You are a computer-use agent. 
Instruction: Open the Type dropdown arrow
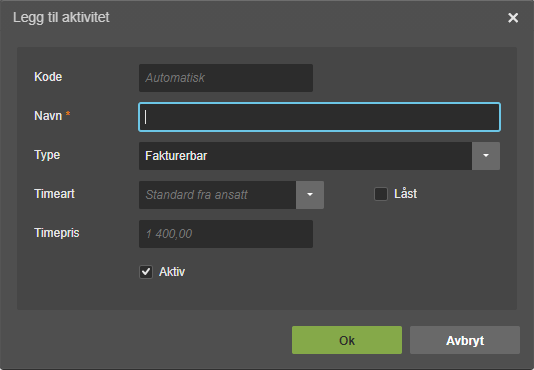(486, 156)
